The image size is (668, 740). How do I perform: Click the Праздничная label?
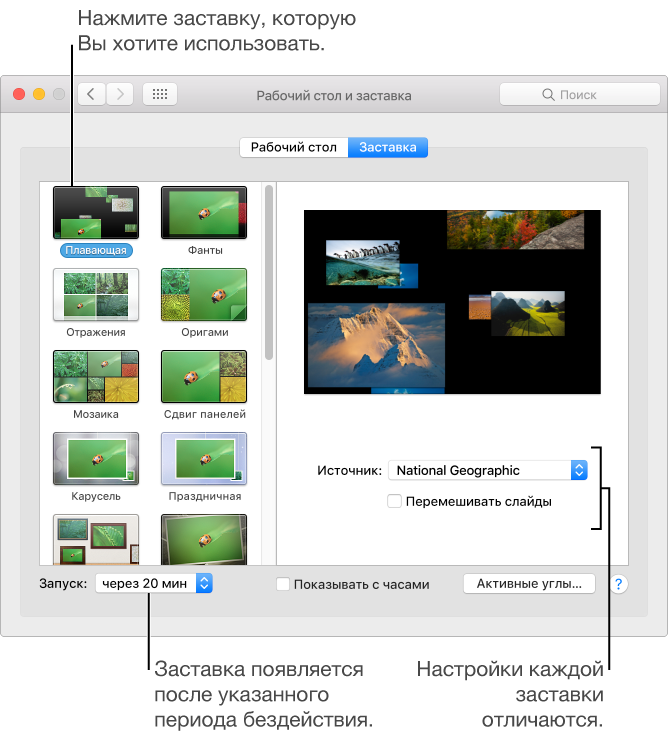pos(205,496)
